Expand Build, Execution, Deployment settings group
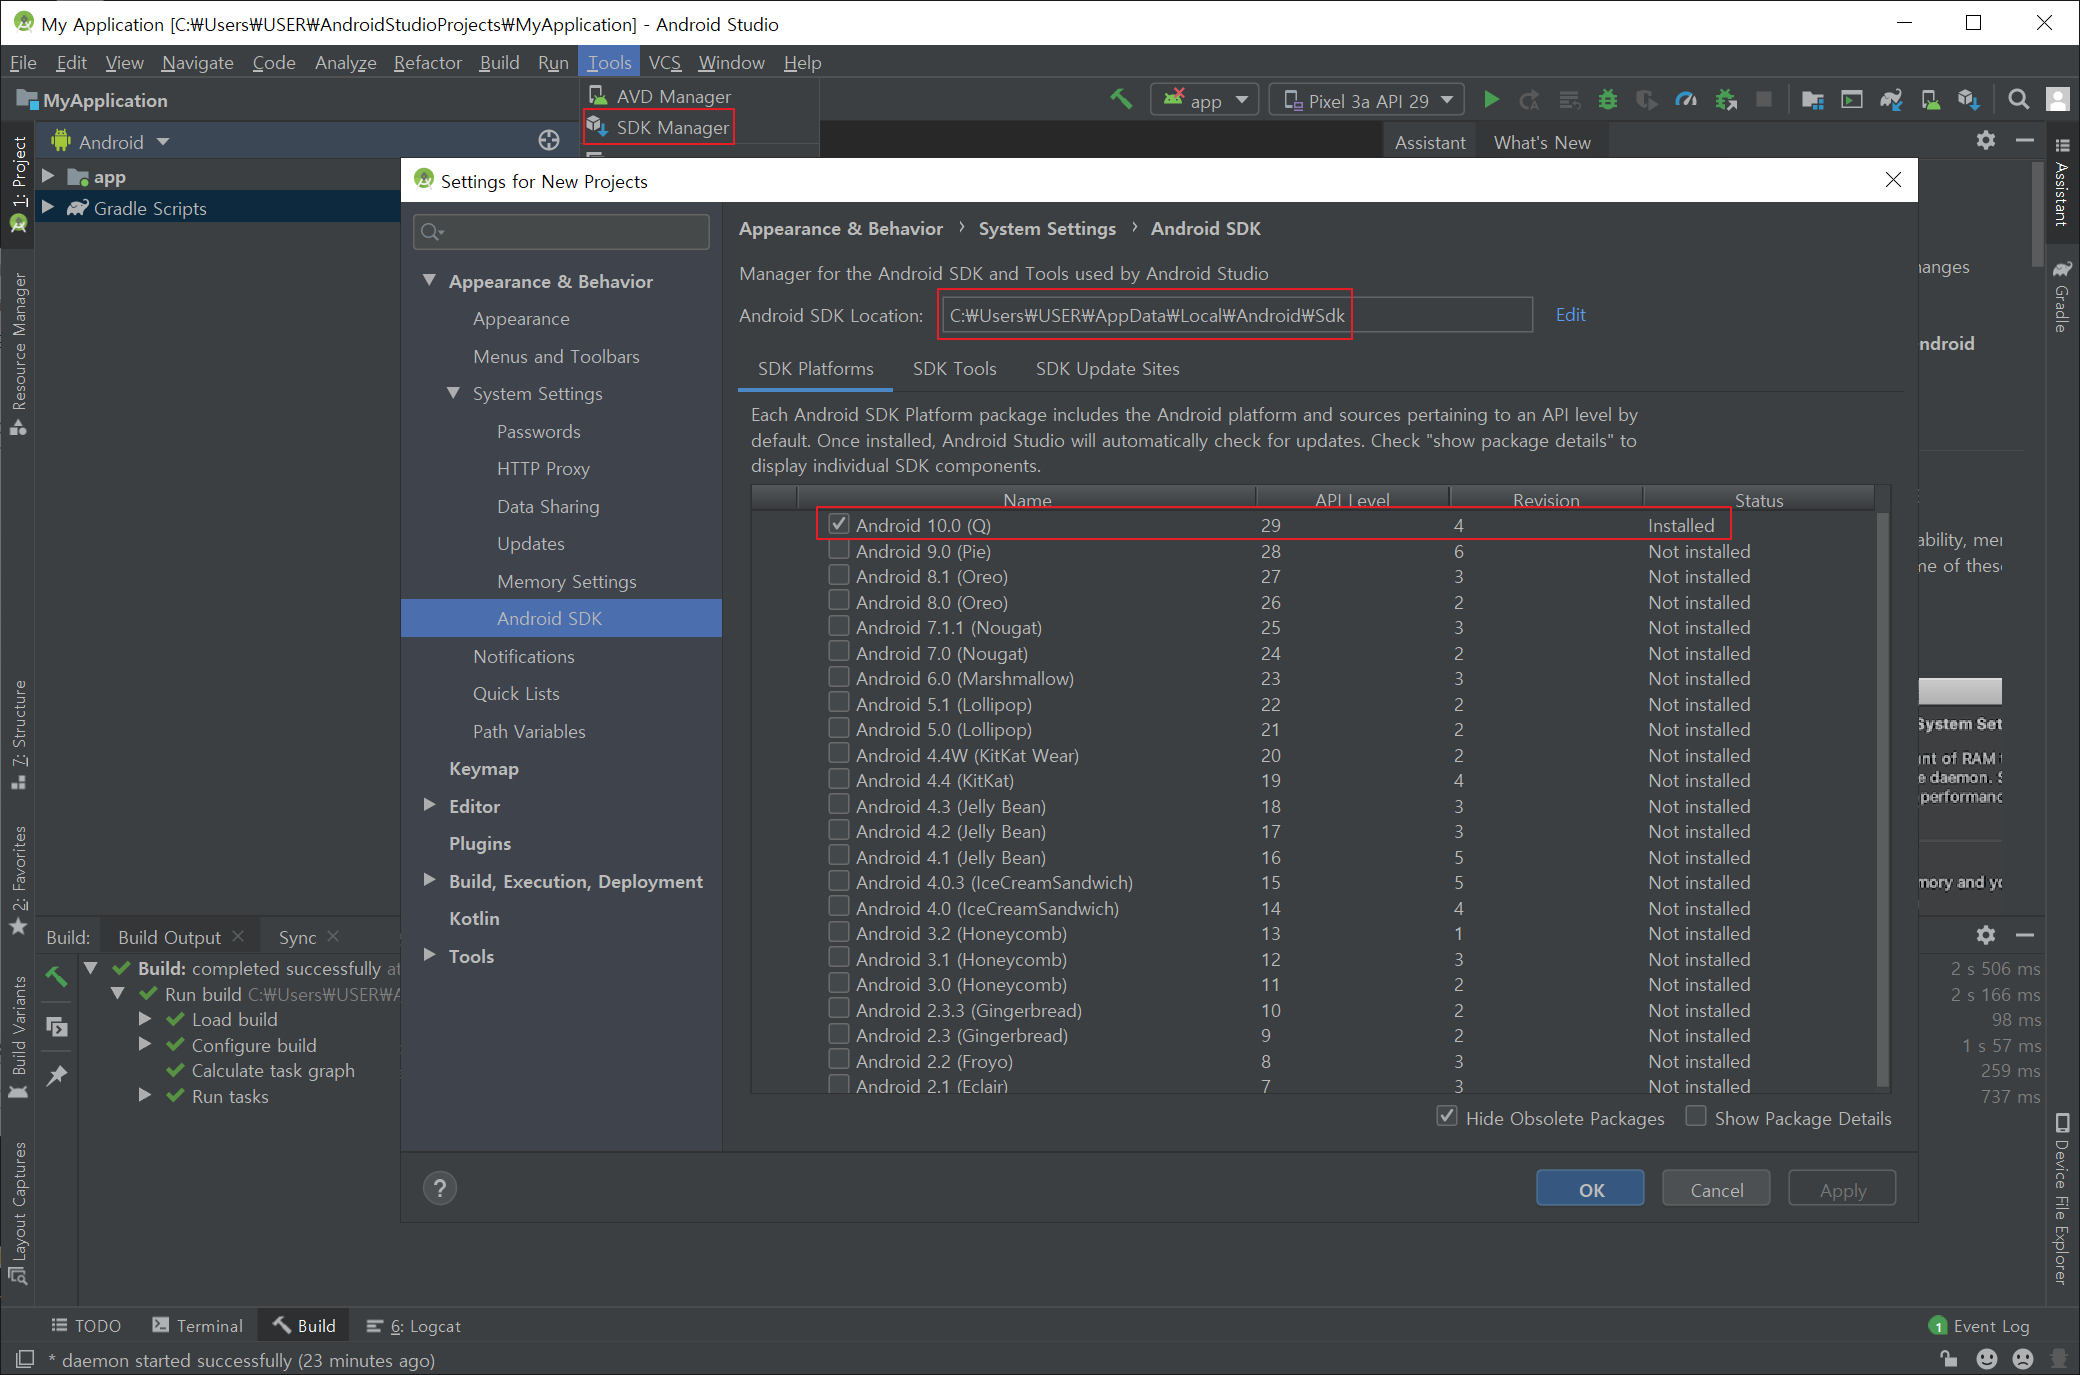 pyautogui.click(x=429, y=880)
